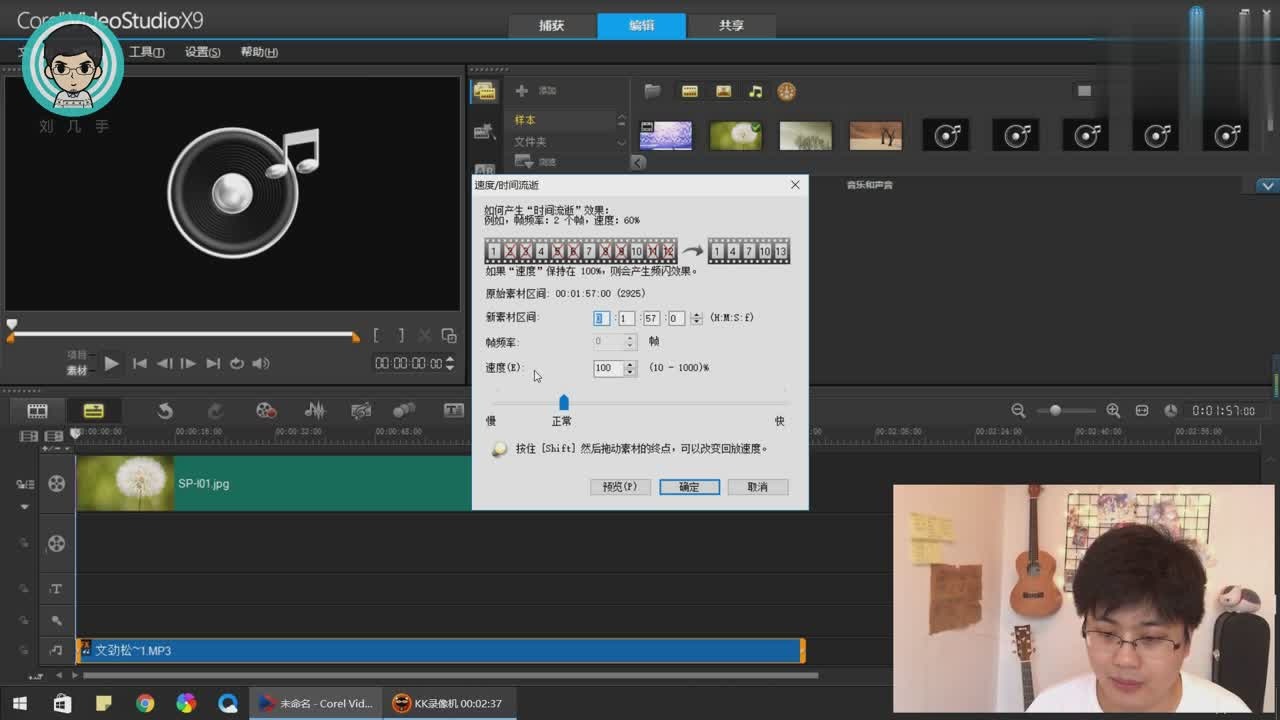Switch to timeline view icon
This screenshot has height=720, width=1280.
tap(93, 410)
